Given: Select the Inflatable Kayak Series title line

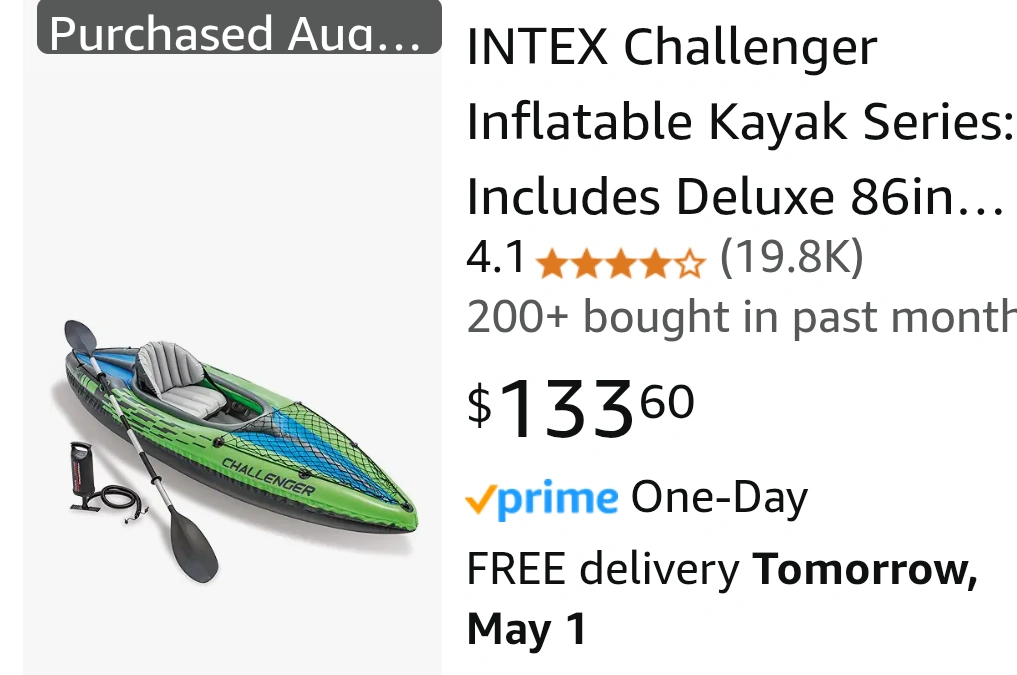Looking at the screenshot, I should tap(739, 121).
